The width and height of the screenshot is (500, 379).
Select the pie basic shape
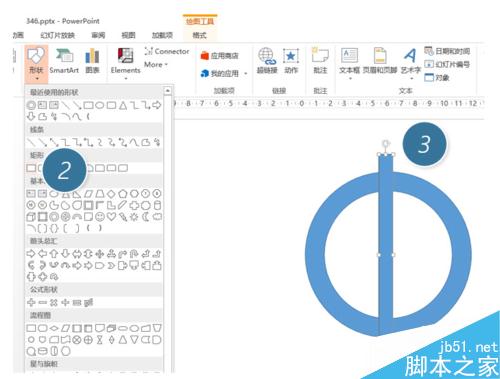pos(54,205)
